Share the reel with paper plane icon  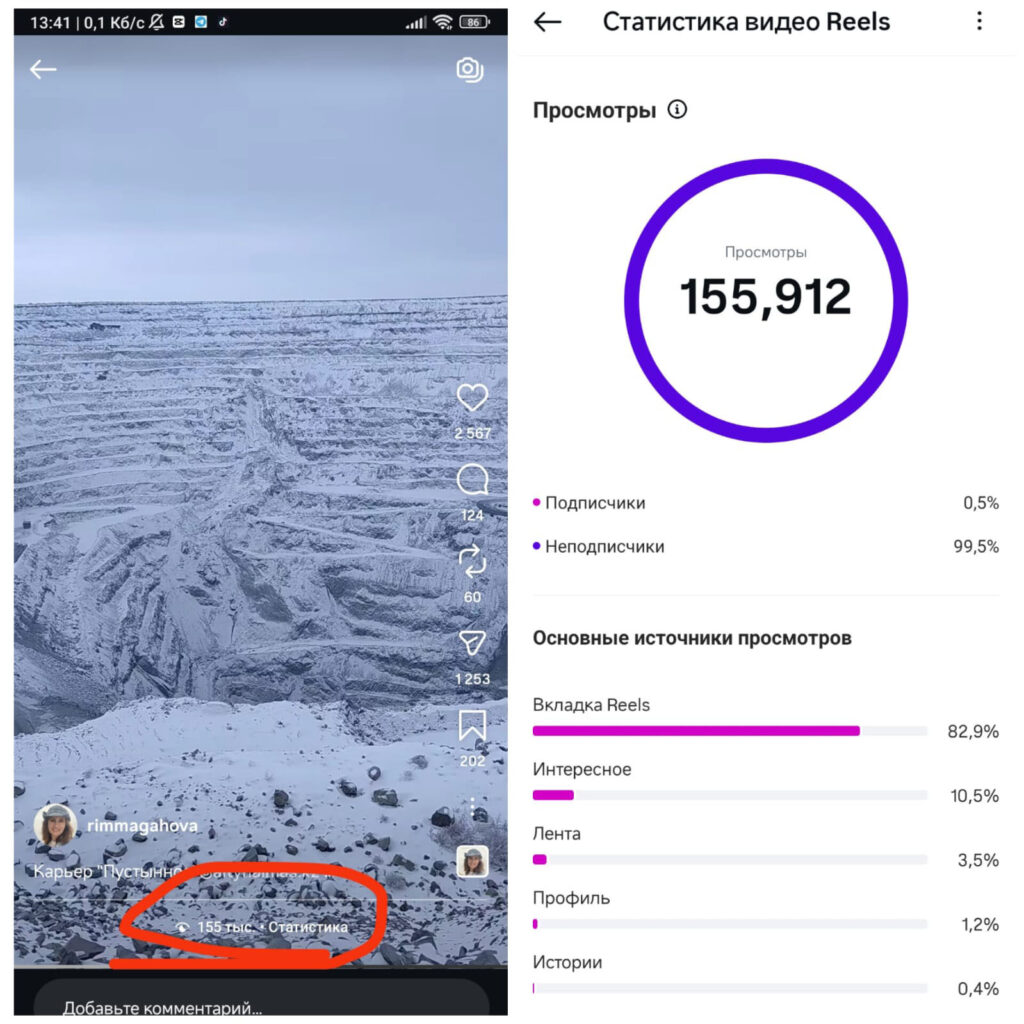coord(472,643)
